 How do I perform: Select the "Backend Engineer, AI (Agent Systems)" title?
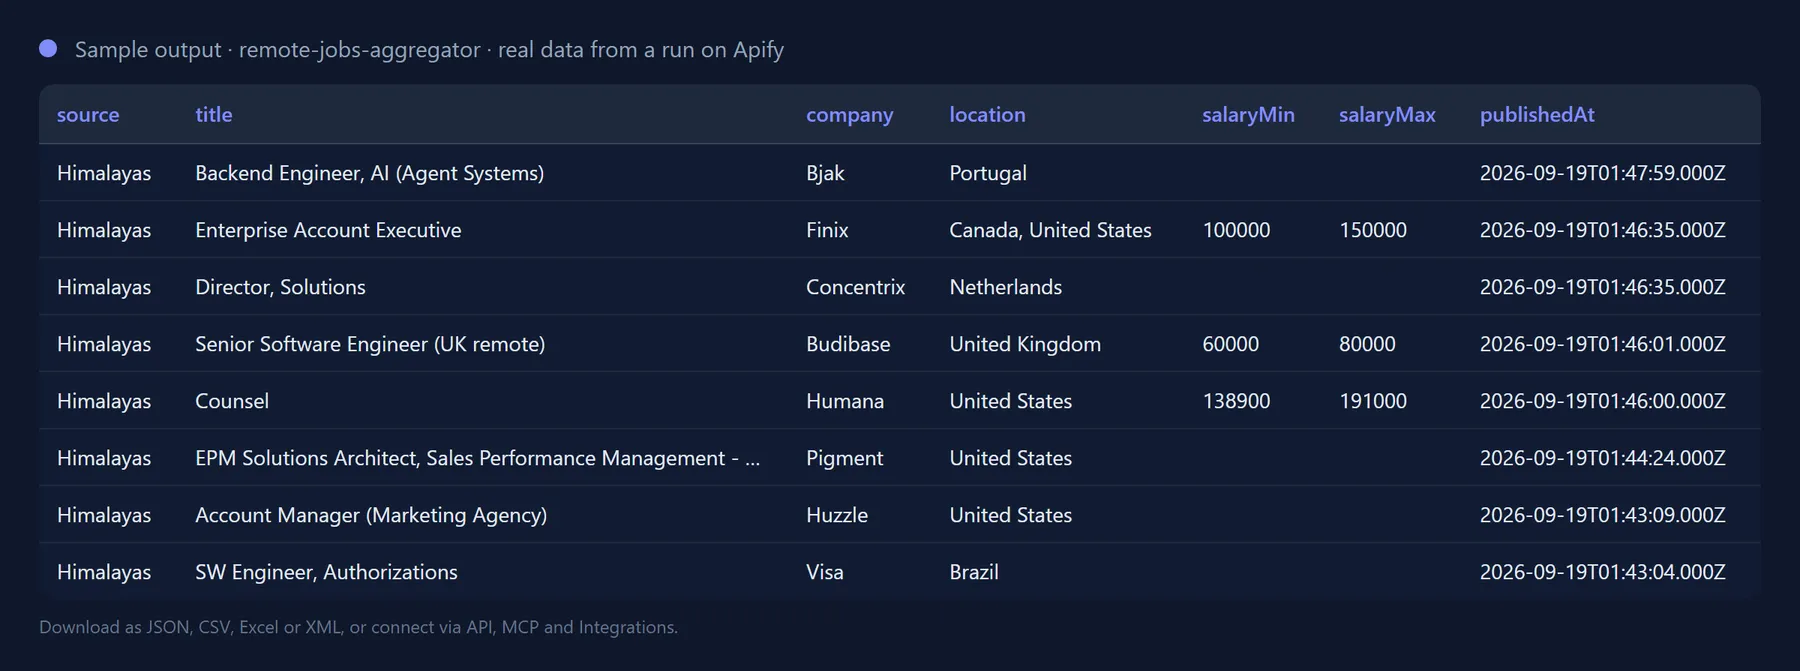[370, 173]
